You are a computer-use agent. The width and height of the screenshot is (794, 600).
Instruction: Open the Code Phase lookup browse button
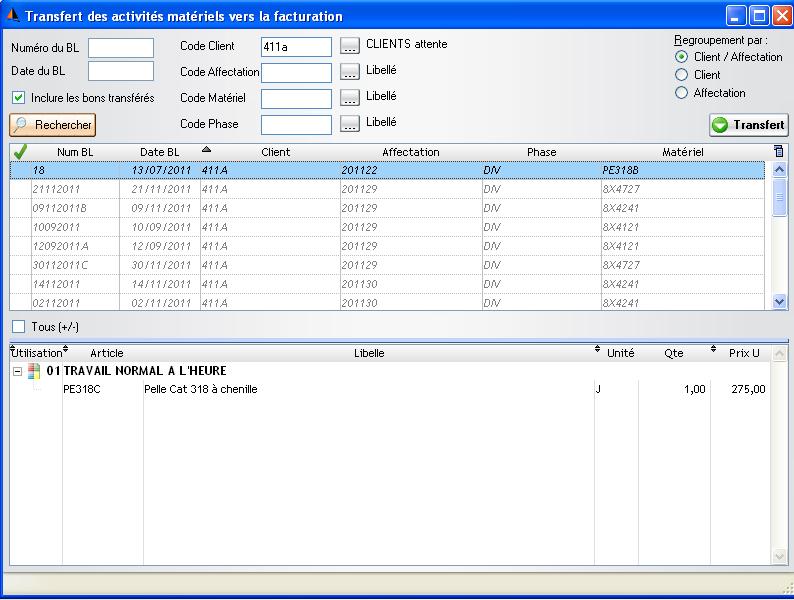pos(349,124)
